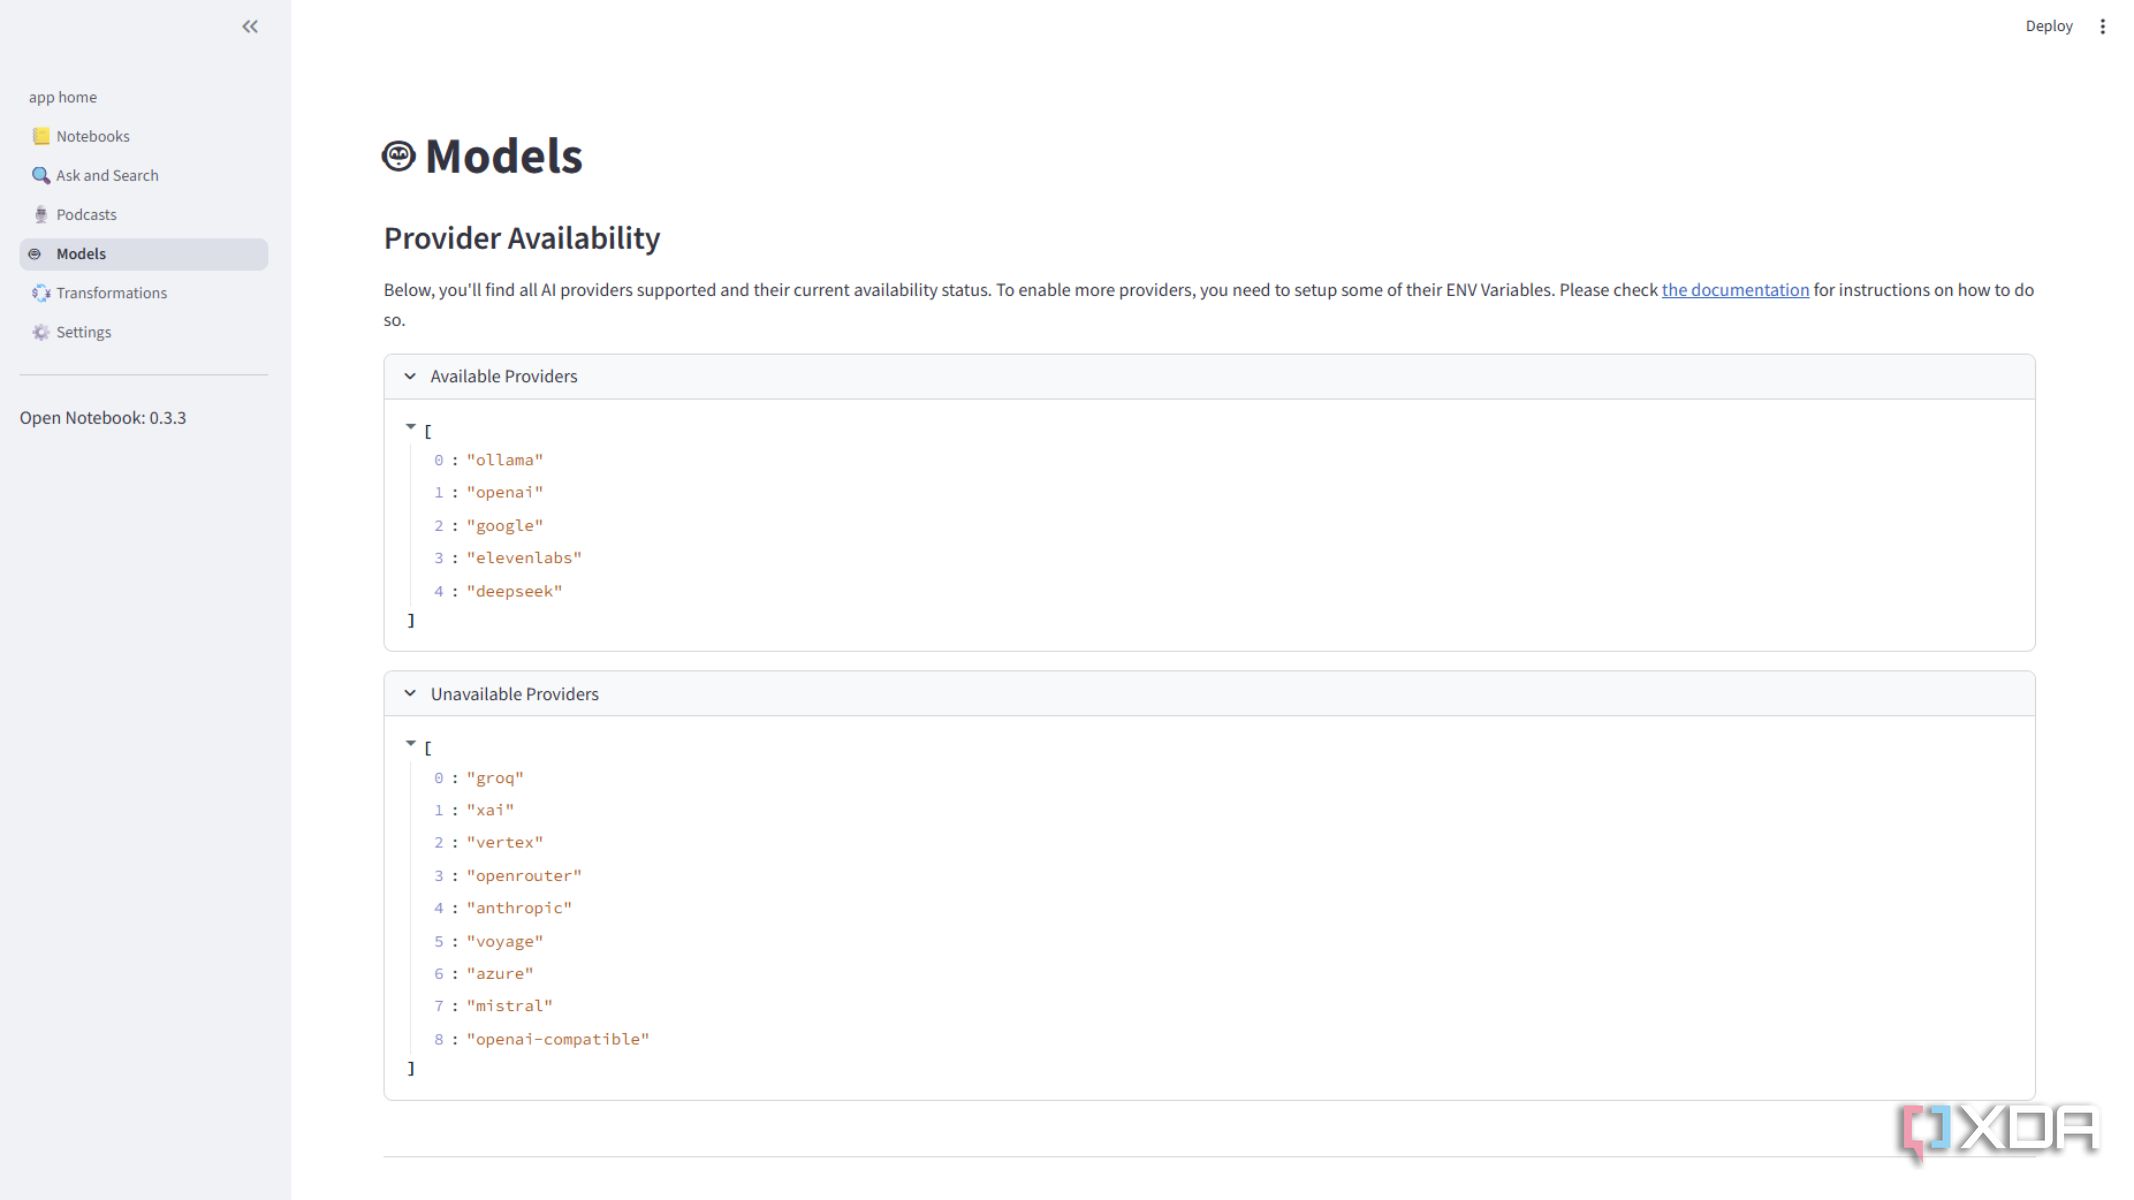Click the Models icon in sidebar

[35, 254]
